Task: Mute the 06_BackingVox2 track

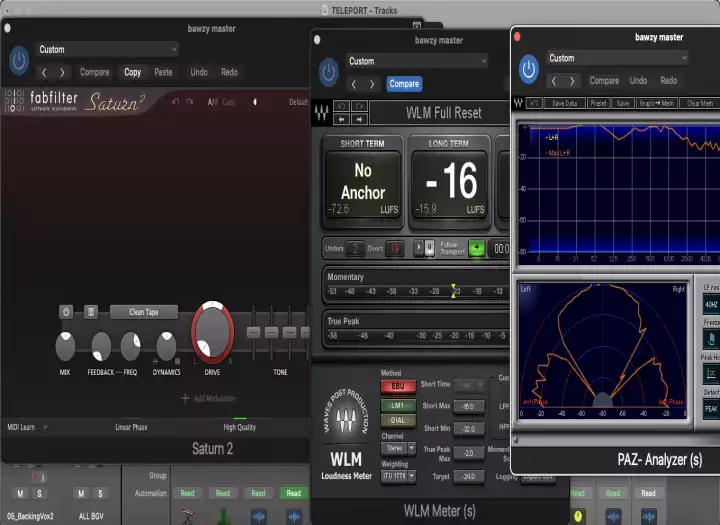Action: click(x=20, y=494)
